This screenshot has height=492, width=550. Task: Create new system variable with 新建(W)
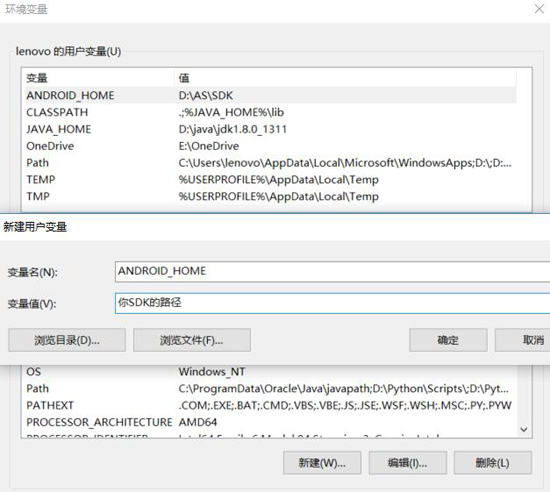pyautogui.click(x=322, y=463)
